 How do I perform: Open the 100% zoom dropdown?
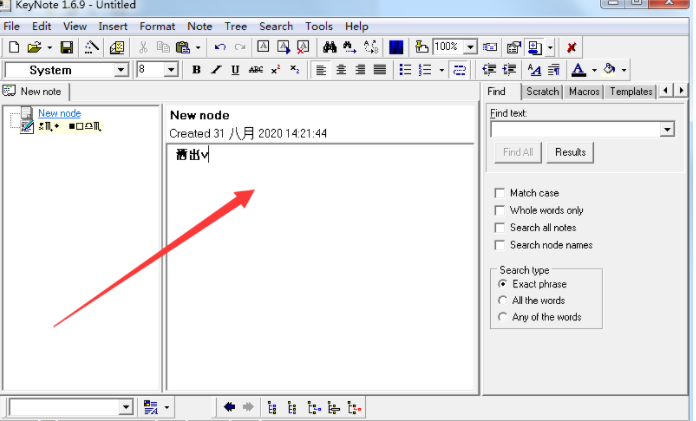pos(470,47)
